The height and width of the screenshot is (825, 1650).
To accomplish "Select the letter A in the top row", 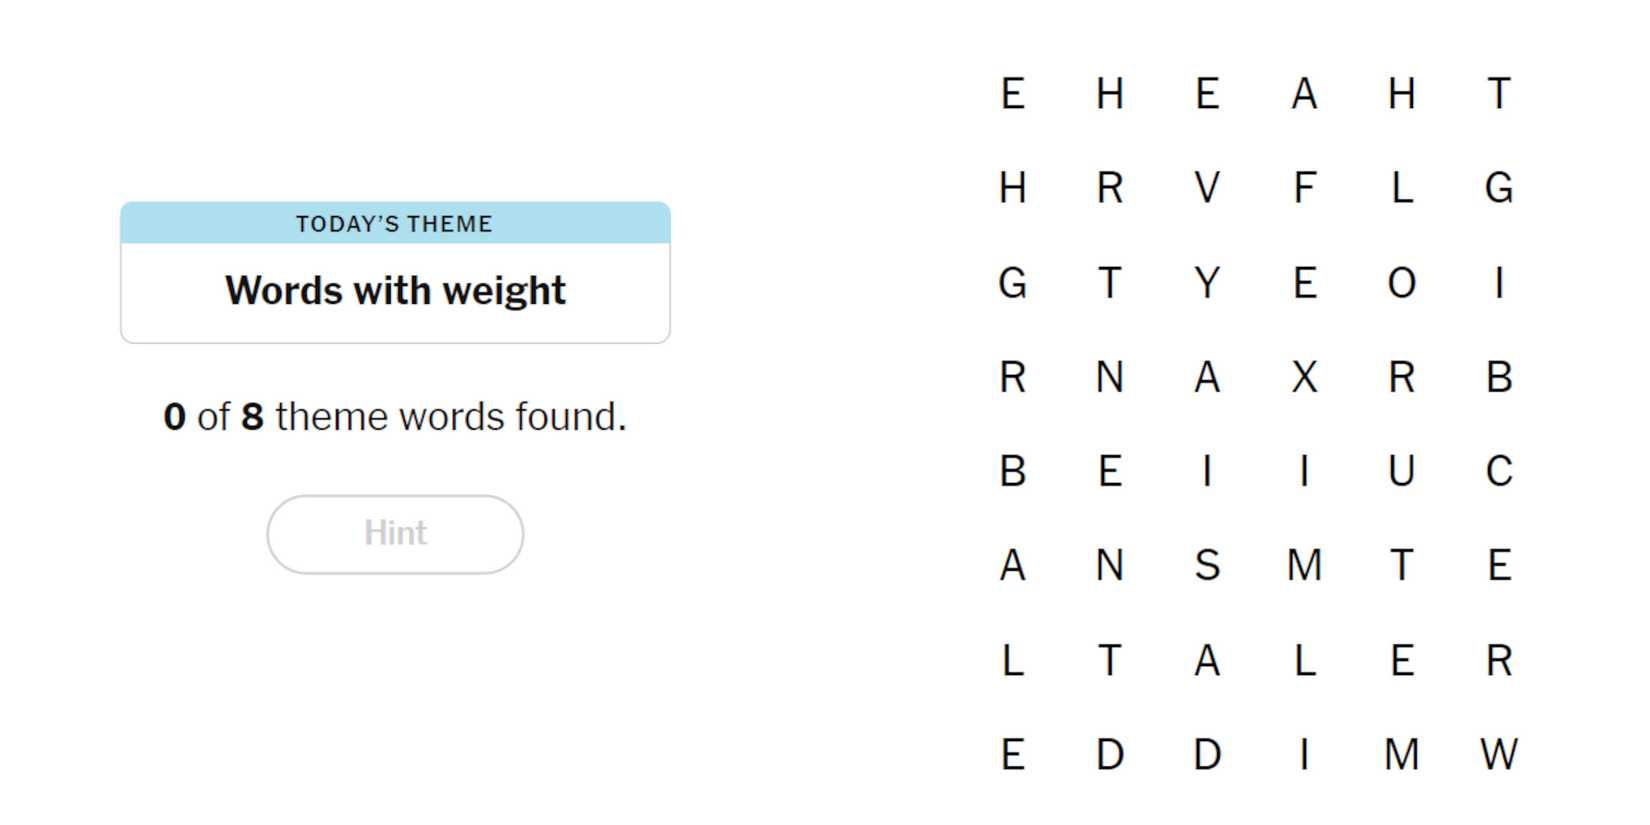I will pyautogui.click(x=1304, y=94).
